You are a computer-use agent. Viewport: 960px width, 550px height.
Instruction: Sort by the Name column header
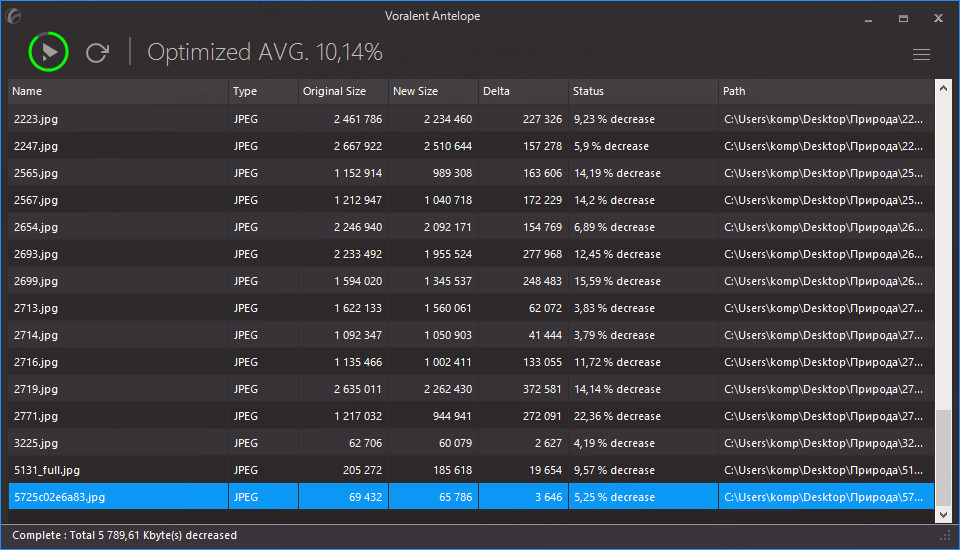point(118,91)
